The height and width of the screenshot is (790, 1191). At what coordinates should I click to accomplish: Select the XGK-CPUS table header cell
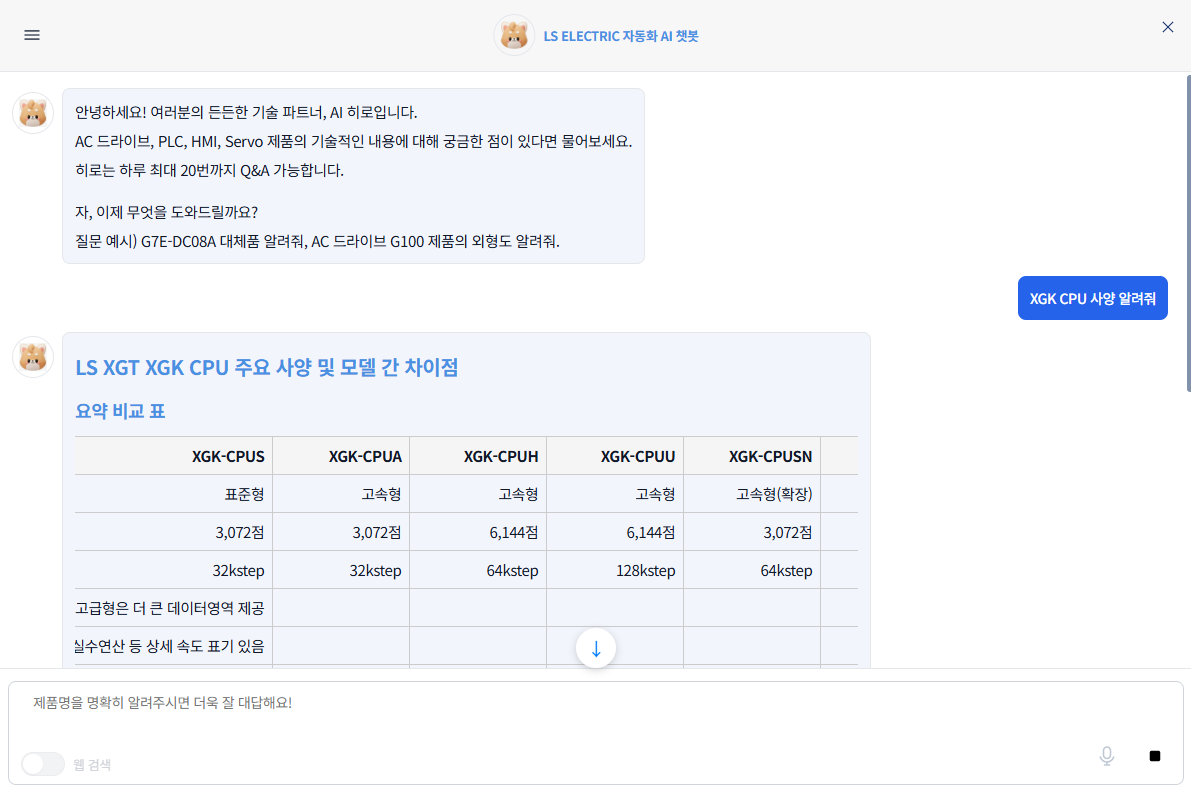click(229, 456)
